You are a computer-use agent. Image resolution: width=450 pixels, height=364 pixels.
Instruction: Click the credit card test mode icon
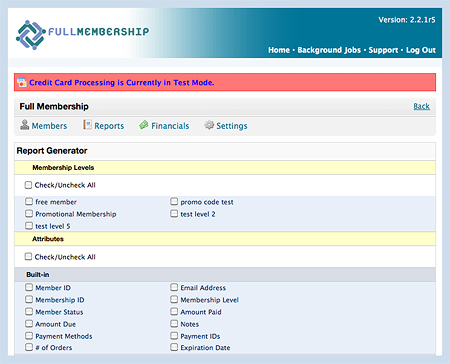click(22, 82)
